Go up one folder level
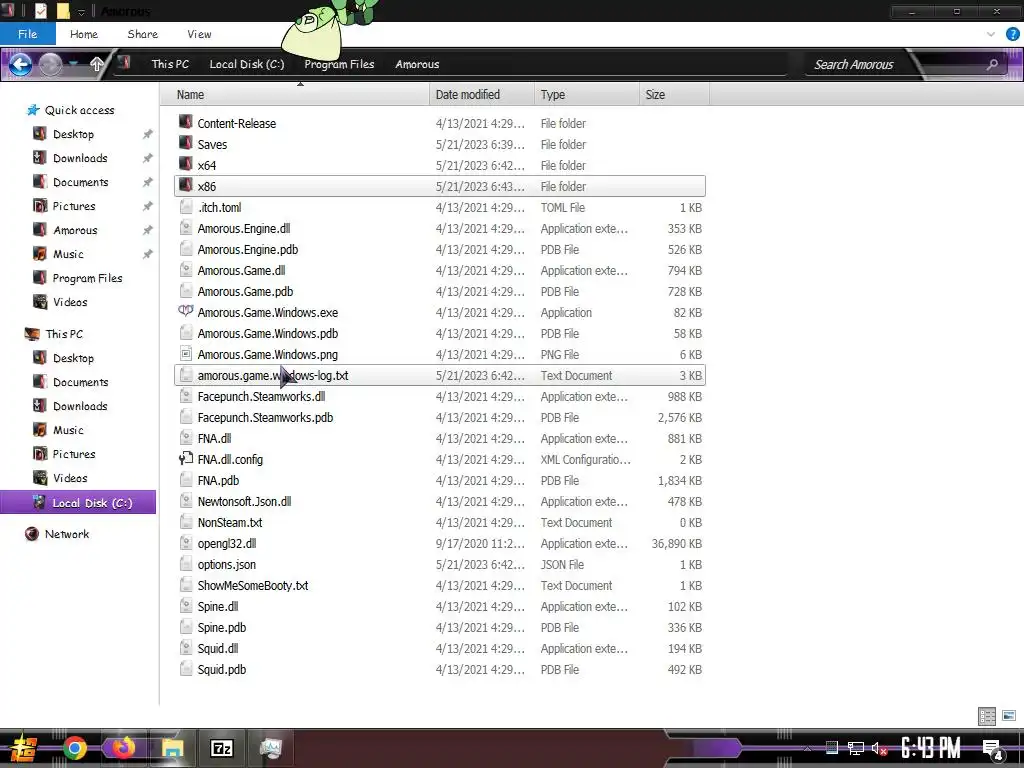1024x768 pixels. pyautogui.click(x=97, y=64)
